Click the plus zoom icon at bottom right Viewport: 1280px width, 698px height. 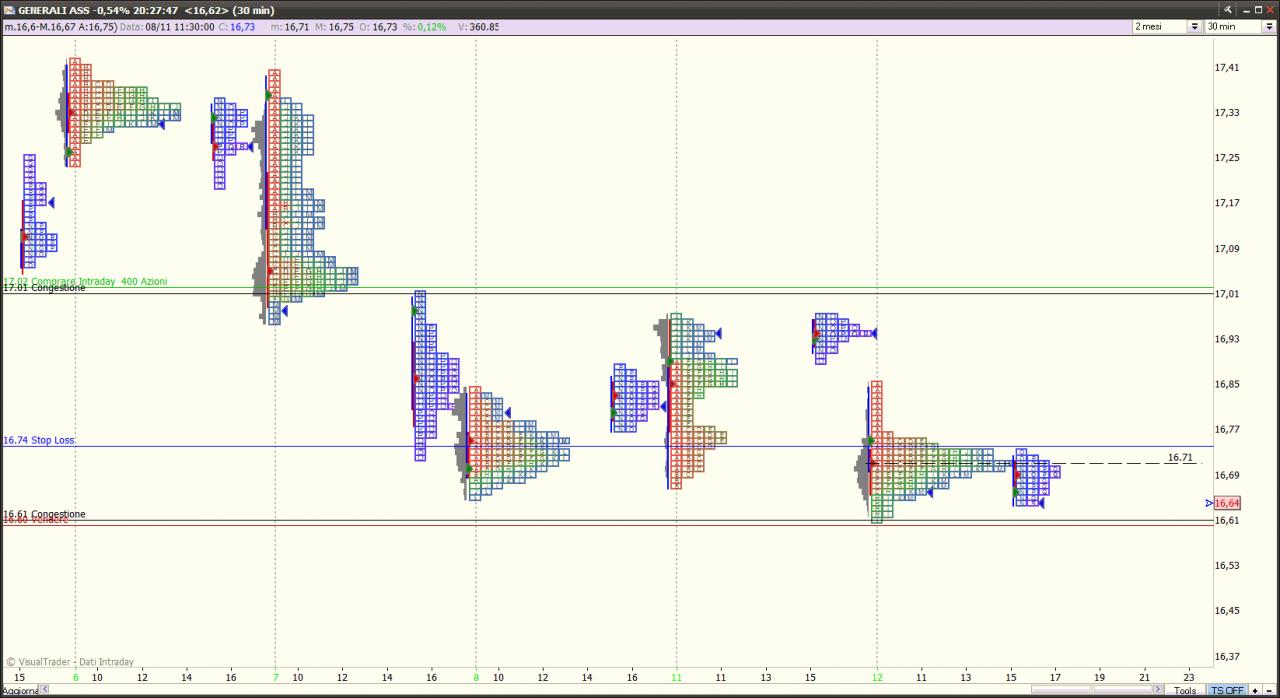click(1255, 690)
